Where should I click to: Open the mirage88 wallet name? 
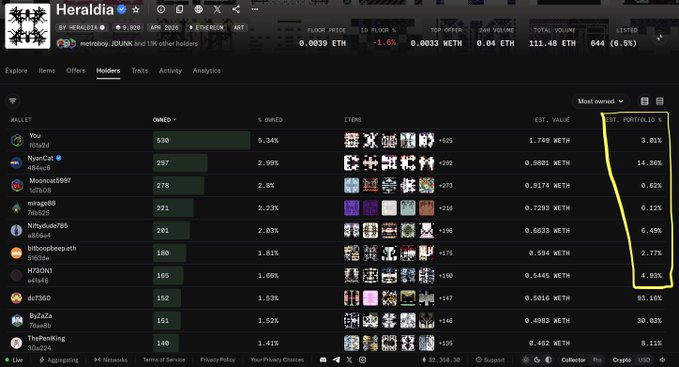pyautogui.click(x=42, y=203)
